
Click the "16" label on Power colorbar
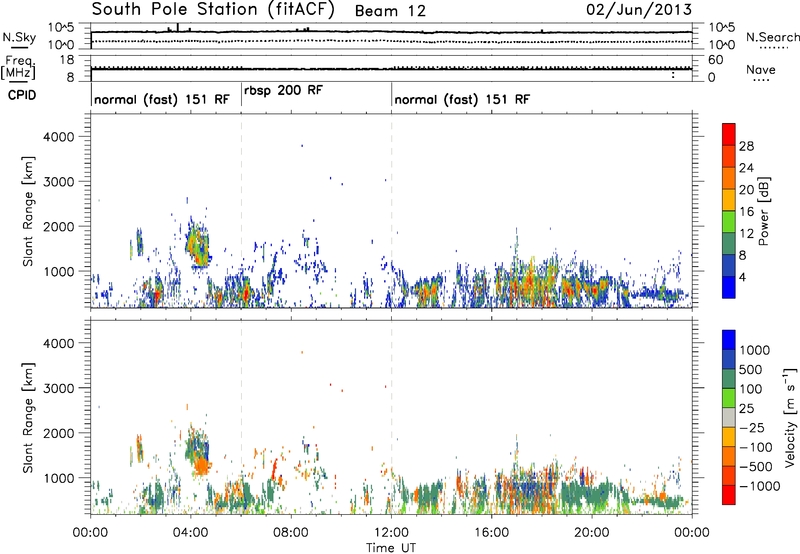click(x=746, y=212)
